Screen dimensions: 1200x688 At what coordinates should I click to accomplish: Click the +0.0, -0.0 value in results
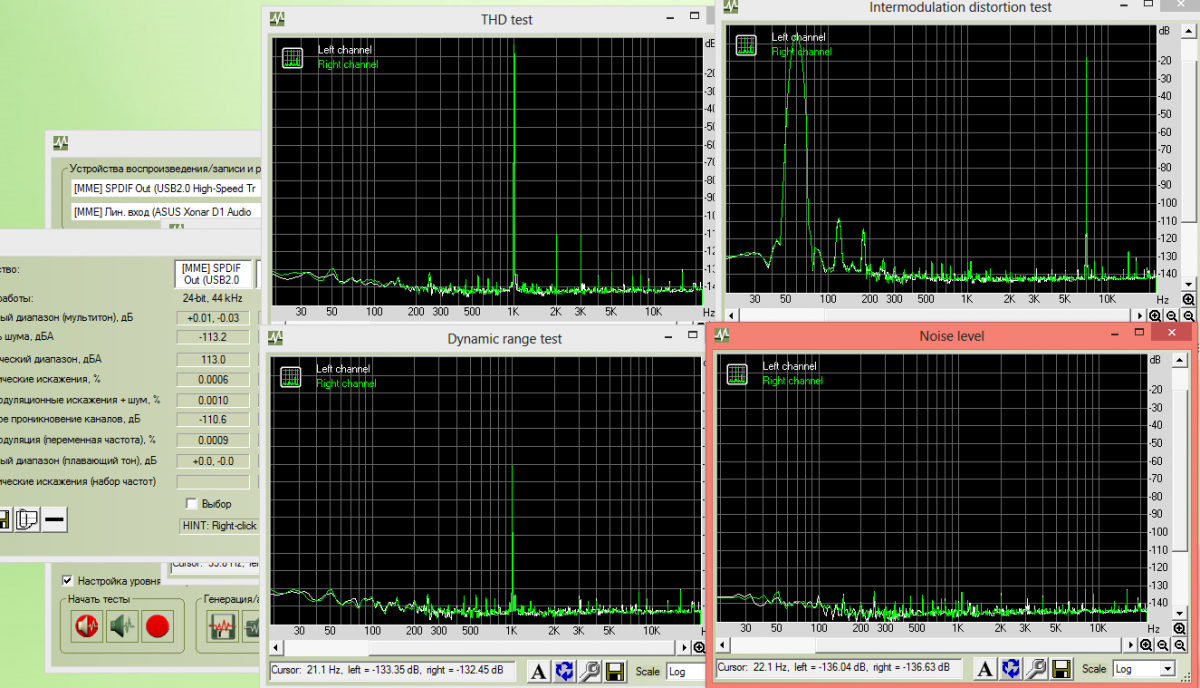(215, 461)
